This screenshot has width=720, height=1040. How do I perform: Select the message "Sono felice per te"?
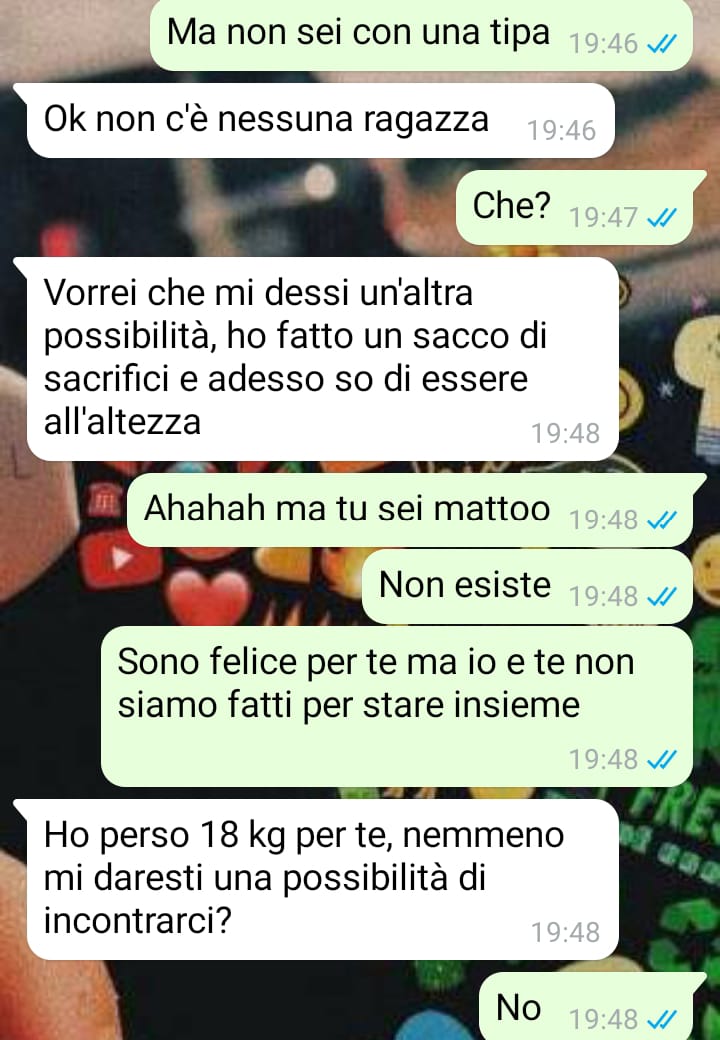pyautogui.click(x=396, y=707)
